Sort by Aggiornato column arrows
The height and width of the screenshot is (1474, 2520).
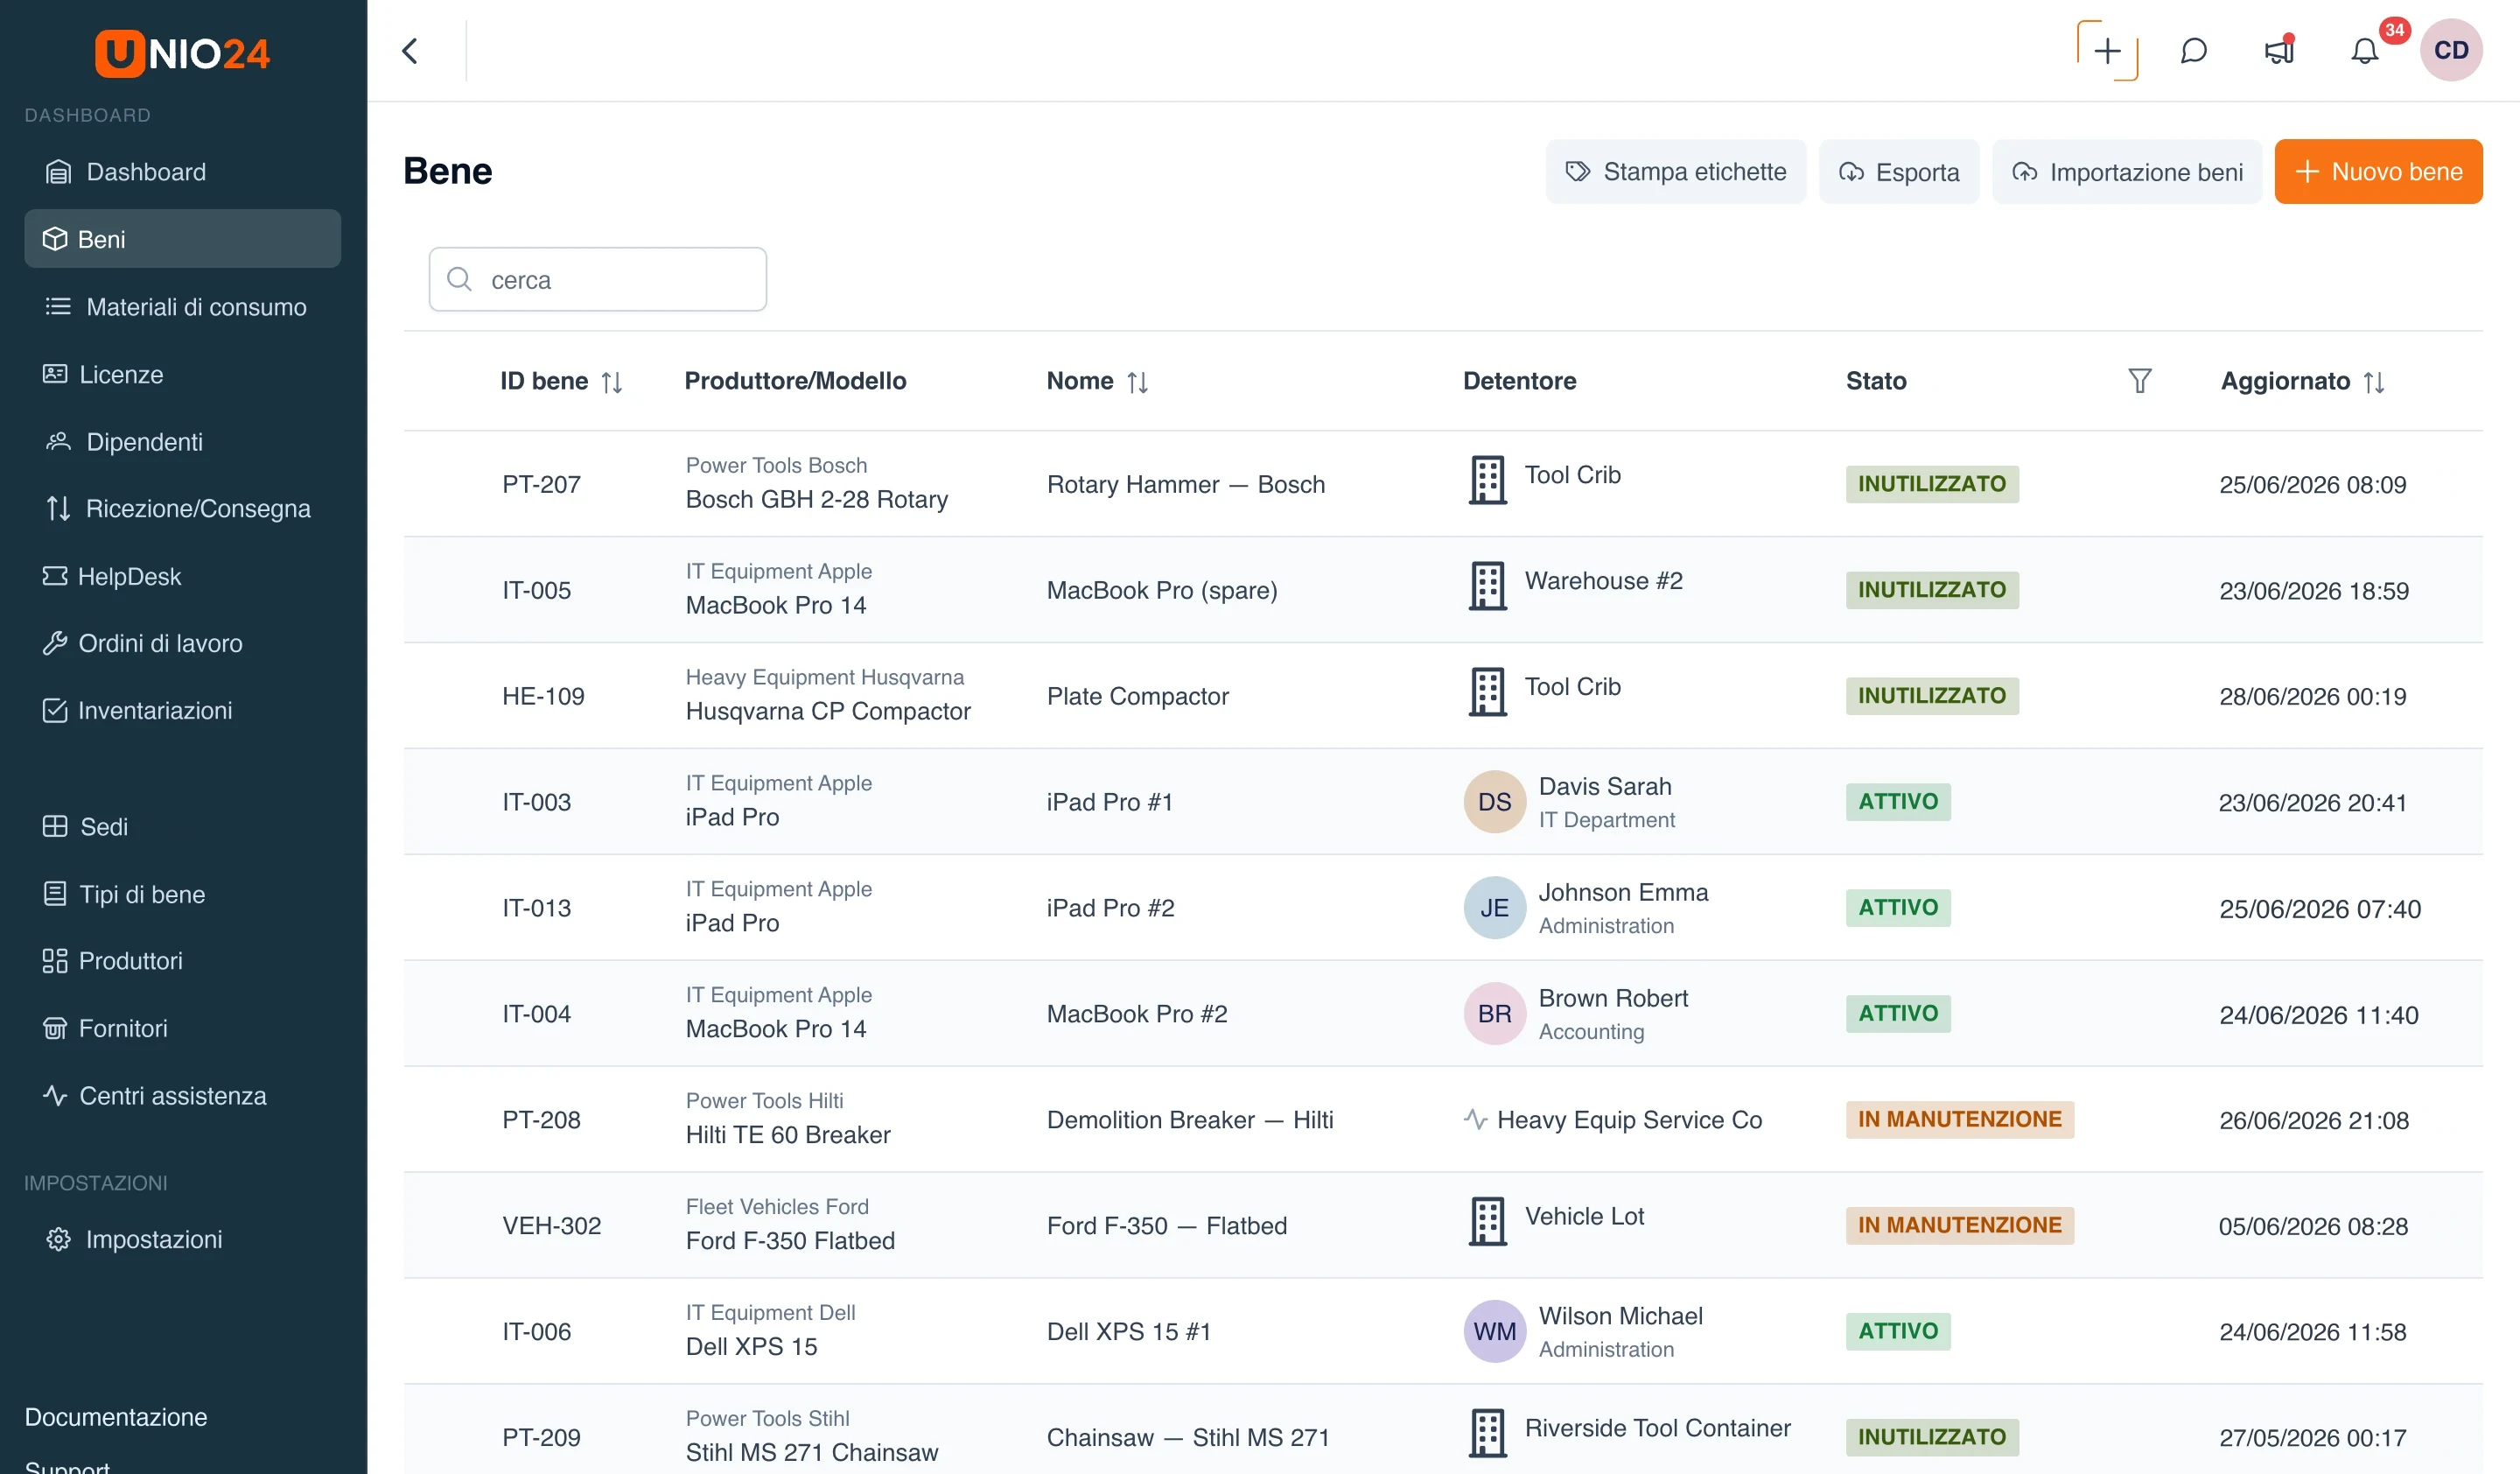pos(2374,382)
